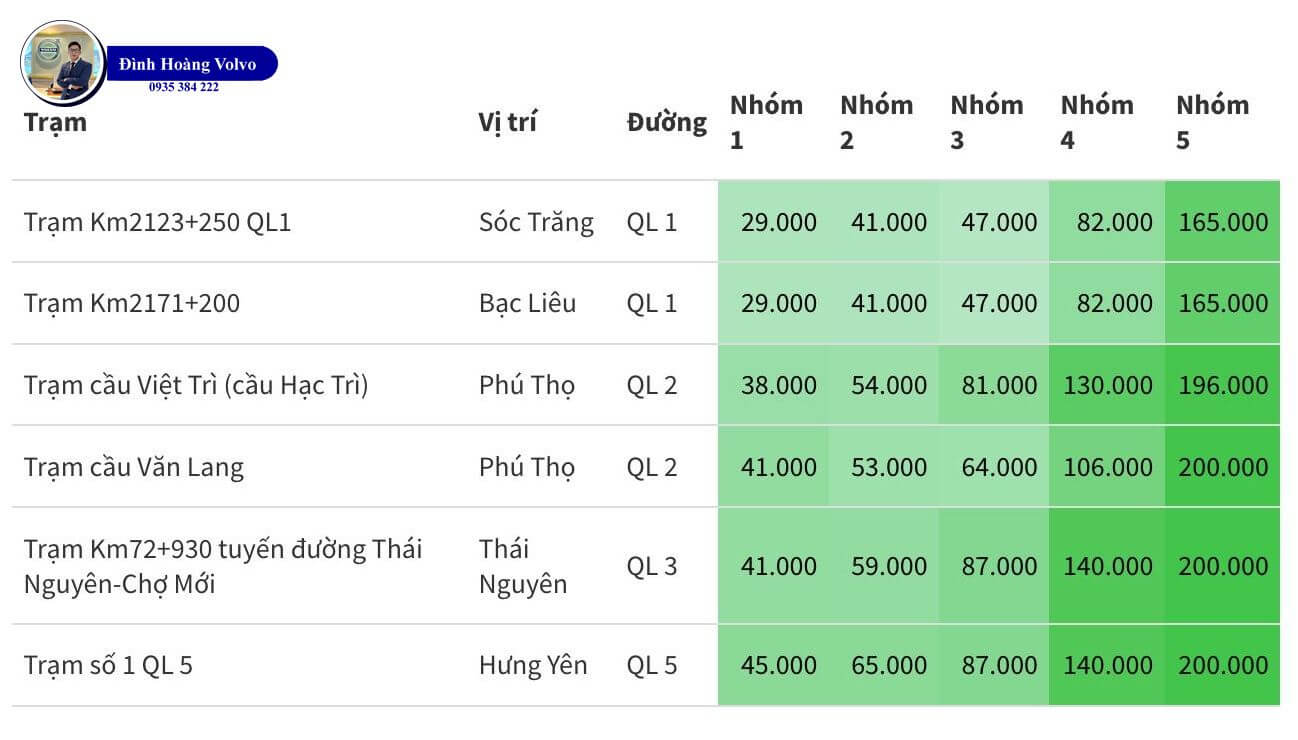Image resolution: width=1298 pixels, height=740 pixels.
Task: Click the Trạm Km2171+200 row name
Action: (x=132, y=303)
